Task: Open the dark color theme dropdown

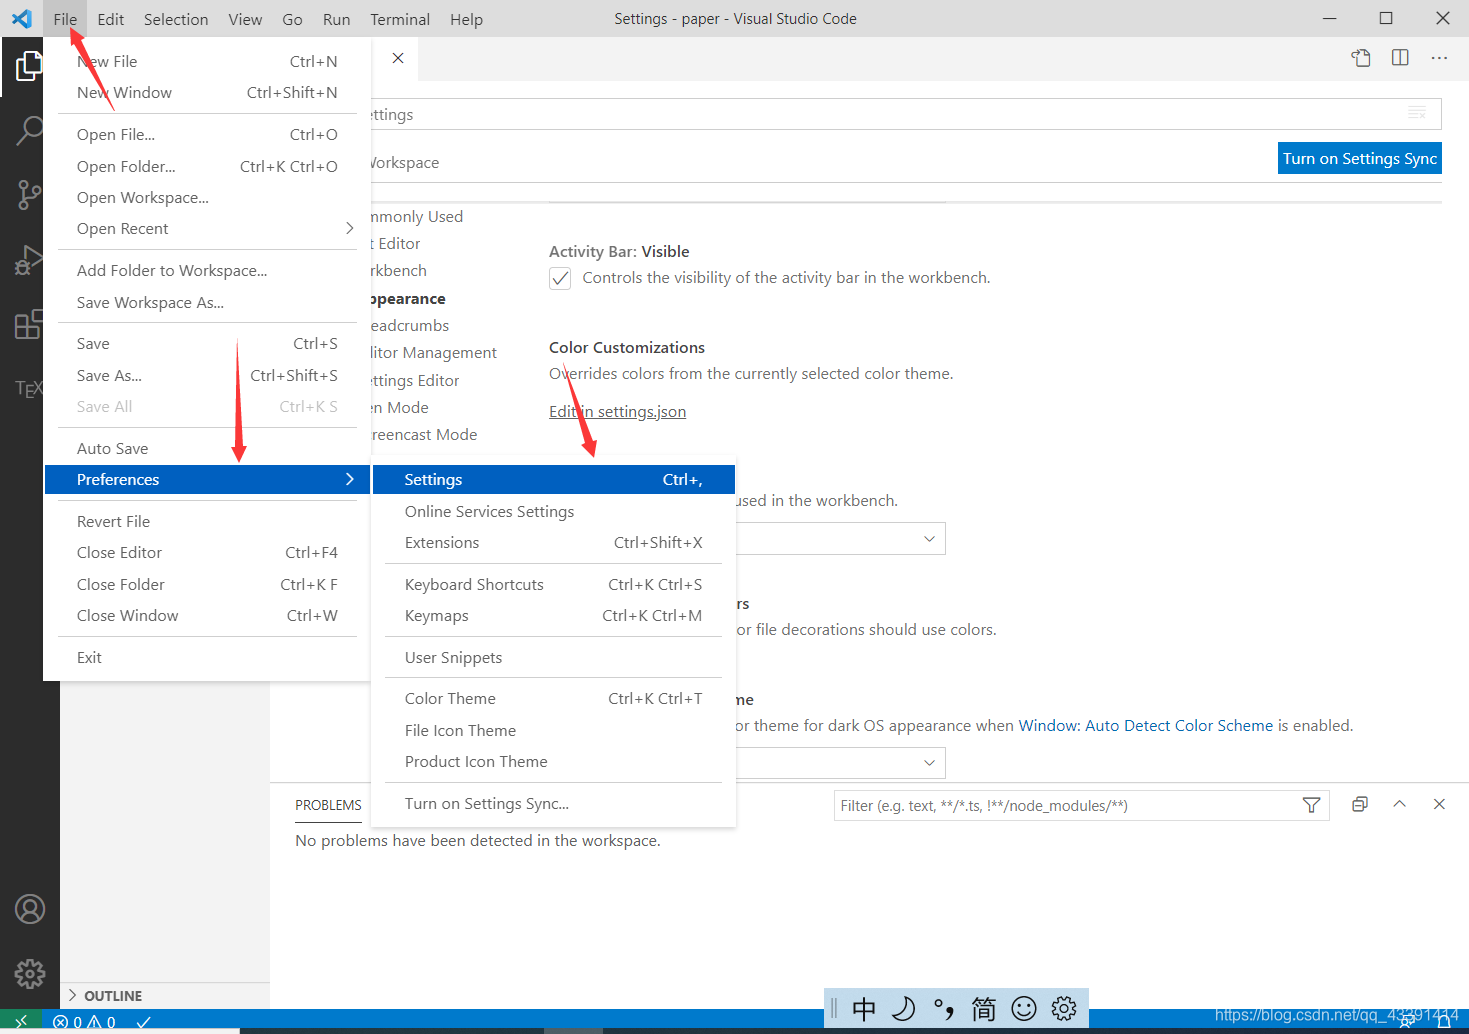Action: (840, 763)
